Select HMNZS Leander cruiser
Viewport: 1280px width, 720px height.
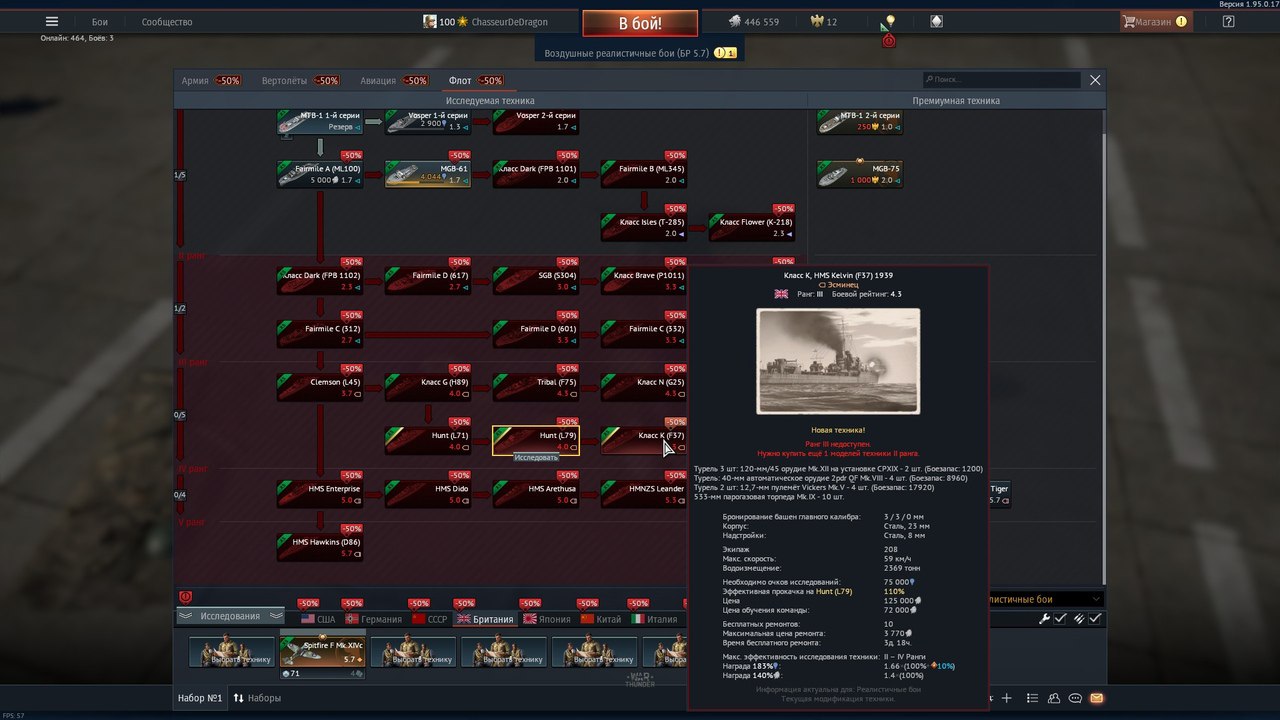pos(644,494)
